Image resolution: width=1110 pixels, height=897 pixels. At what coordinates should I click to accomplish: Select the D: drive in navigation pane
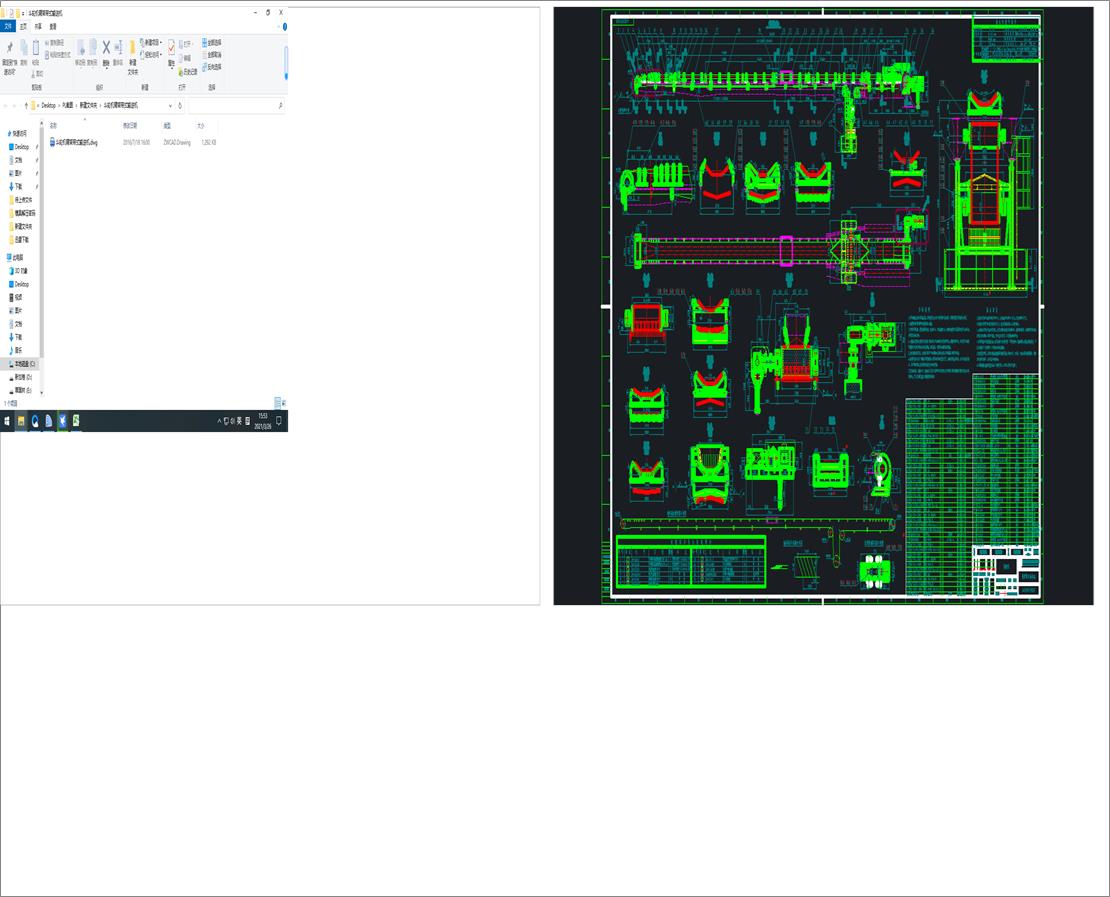[x=23, y=377]
